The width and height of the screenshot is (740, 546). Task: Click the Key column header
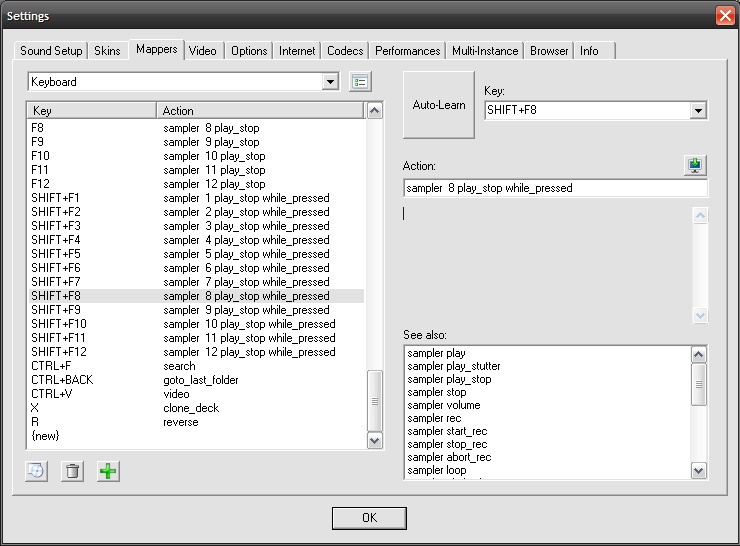(90, 111)
